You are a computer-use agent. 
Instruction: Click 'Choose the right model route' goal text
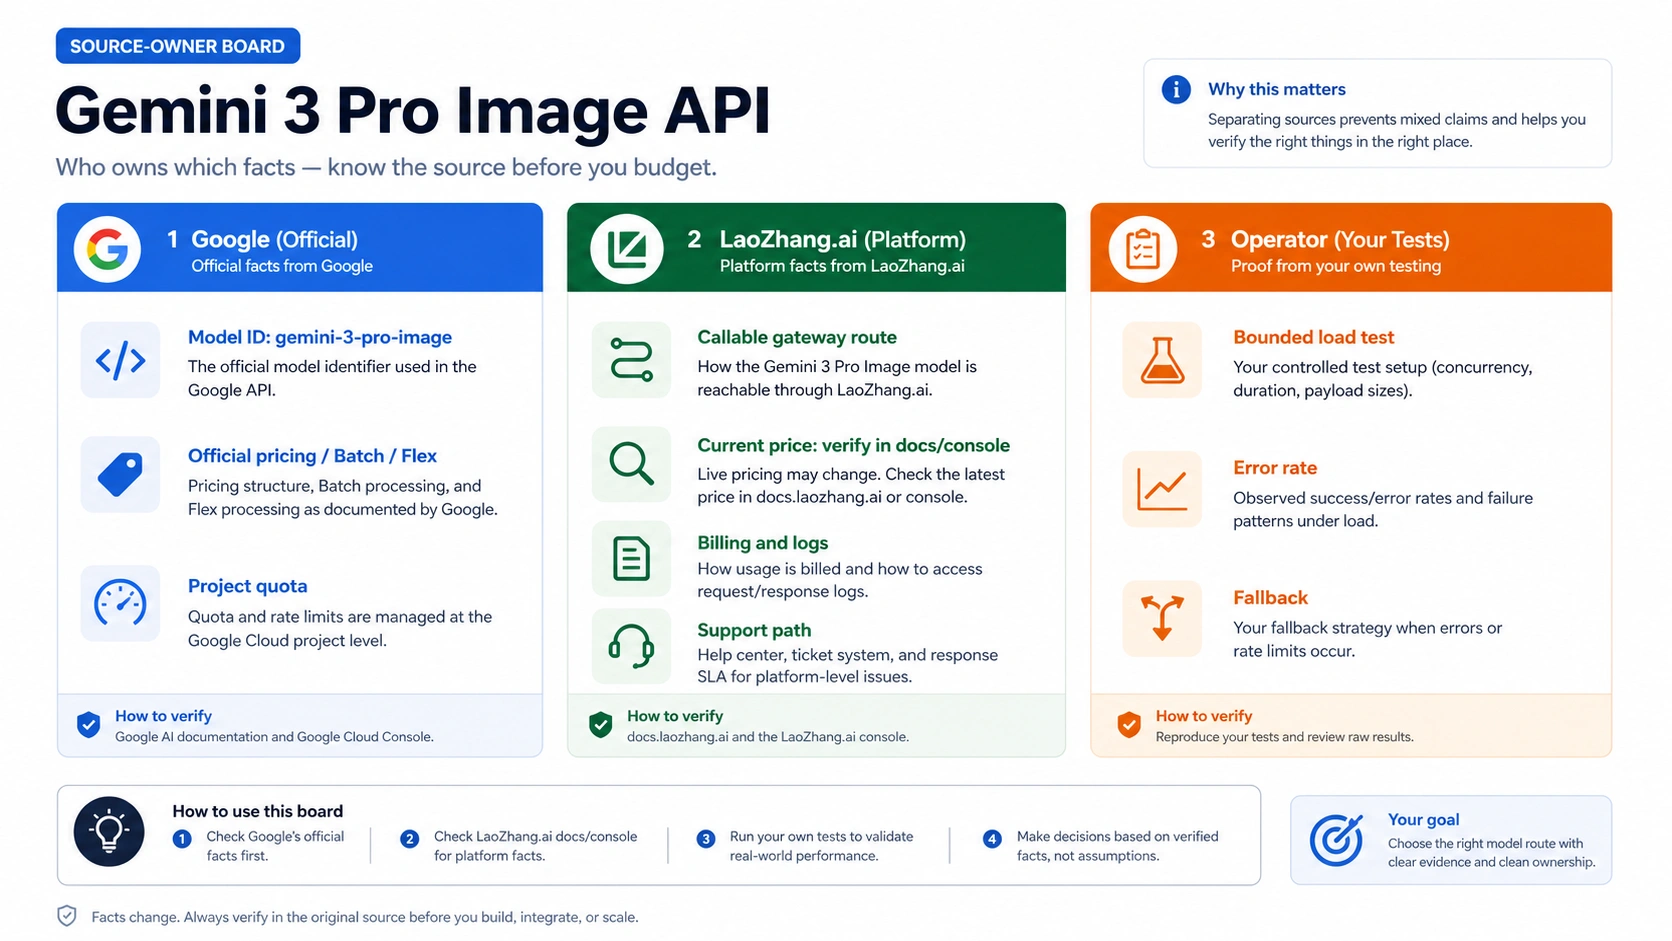click(x=1491, y=853)
